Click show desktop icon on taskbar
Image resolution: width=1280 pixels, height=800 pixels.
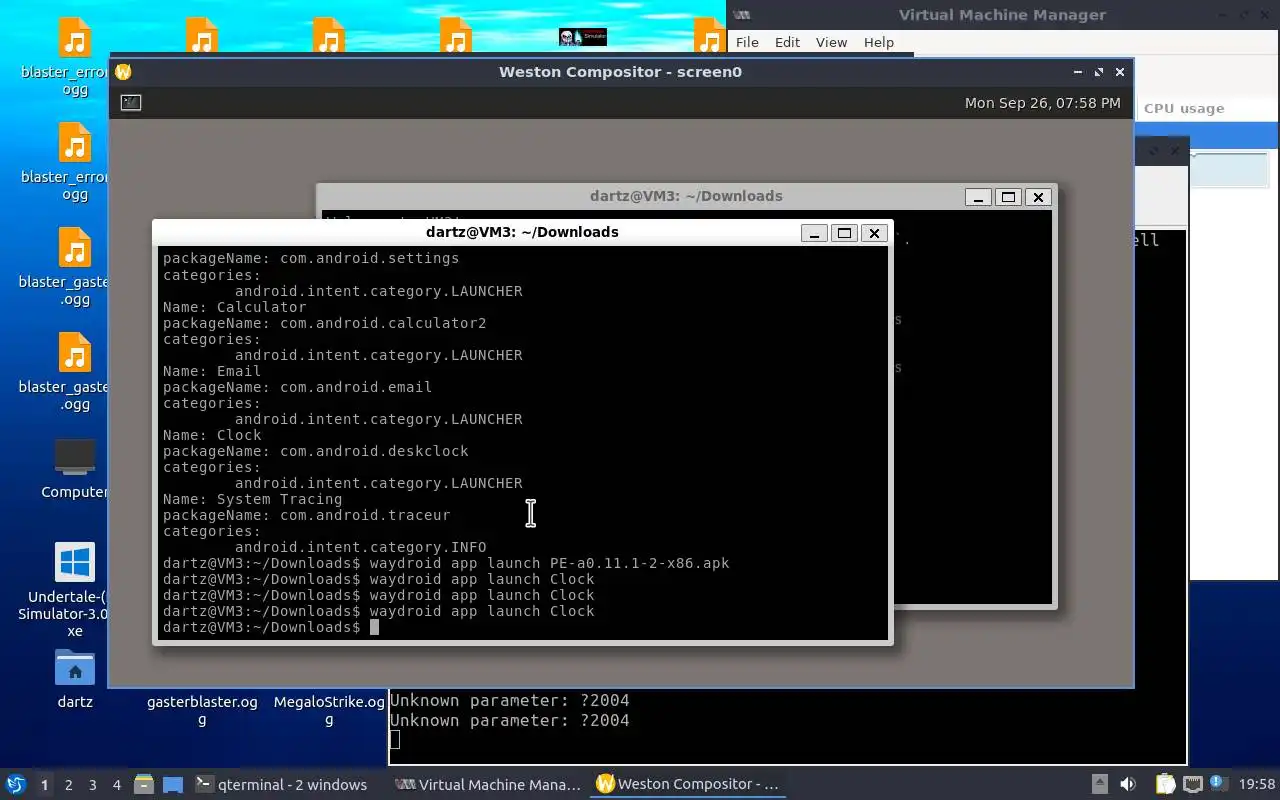tap(172, 785)
